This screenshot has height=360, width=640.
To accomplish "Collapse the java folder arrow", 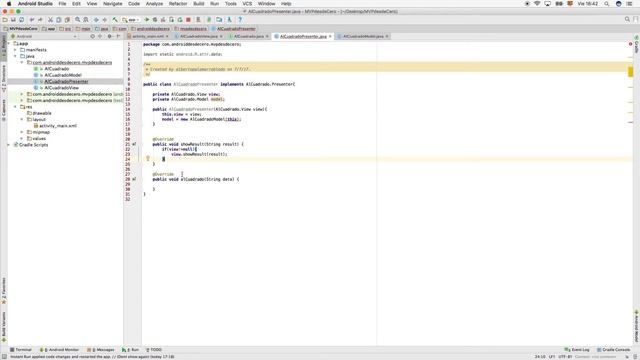I will (16, 56).
